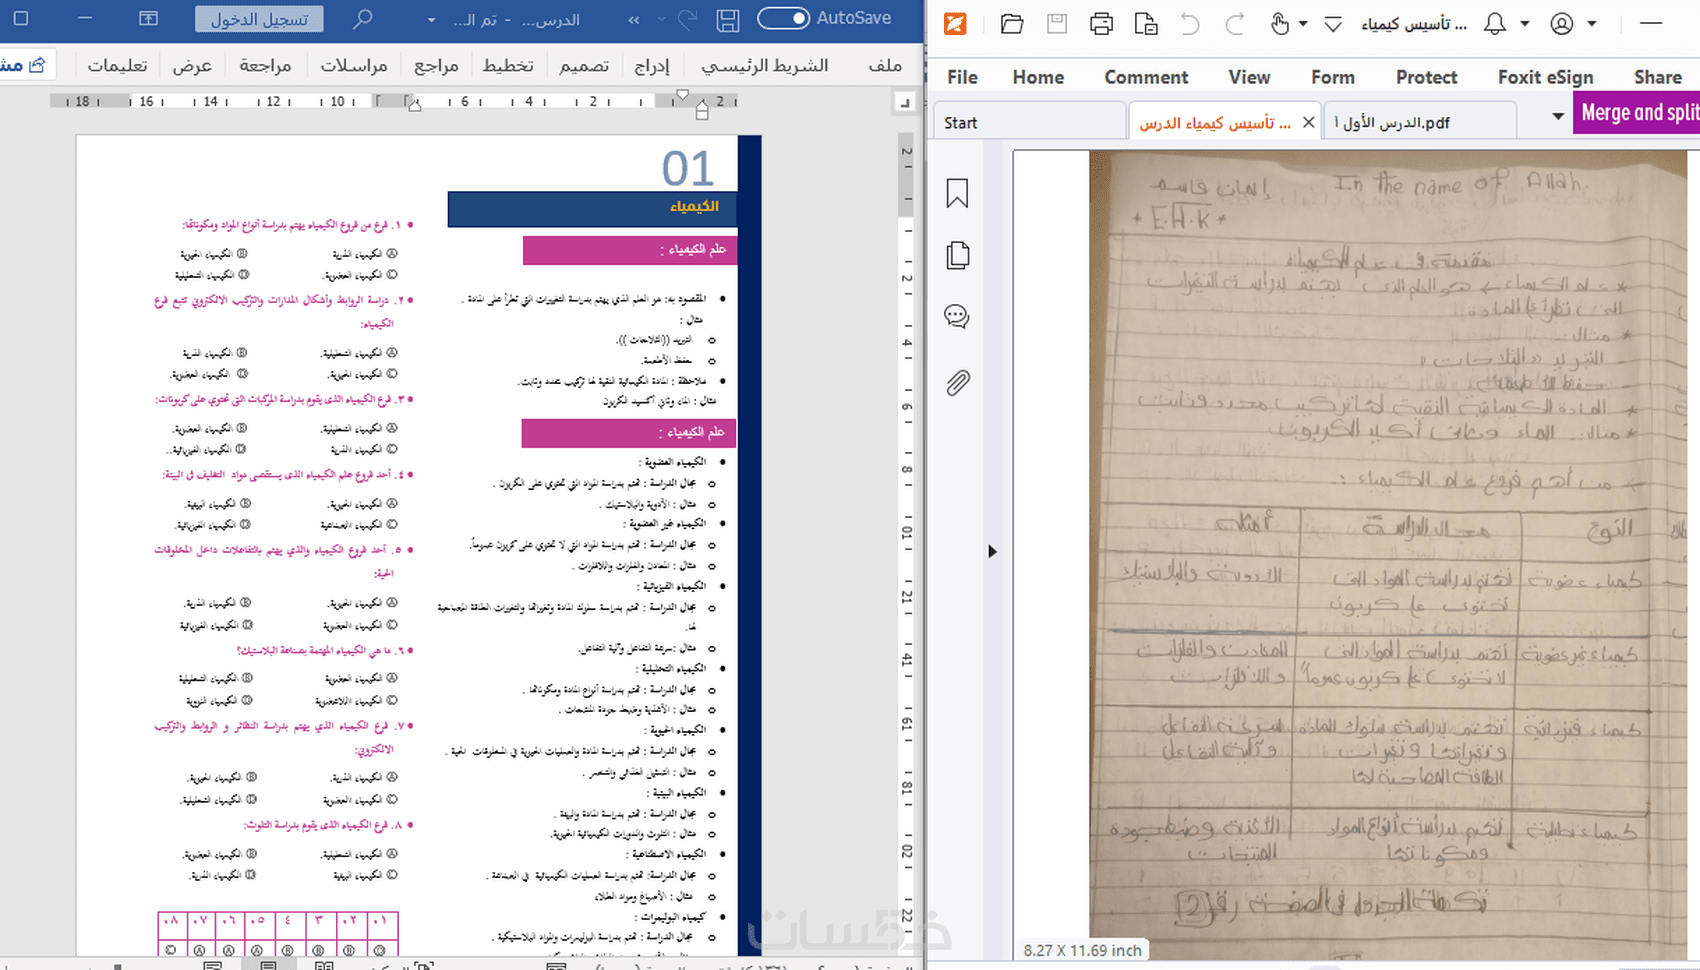Image resolution: width=1700 pixels, height=970 pixels.
Task: Open the الشريط الرئيسي tab
Action: pos(765,65)
